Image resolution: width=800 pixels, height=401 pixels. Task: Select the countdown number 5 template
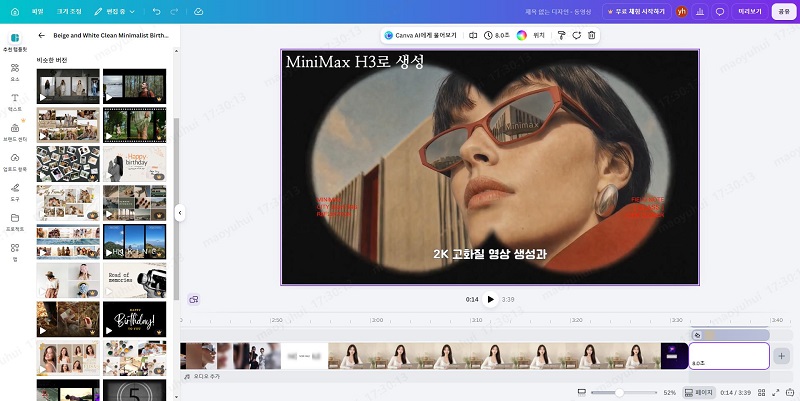click(135, 390)
